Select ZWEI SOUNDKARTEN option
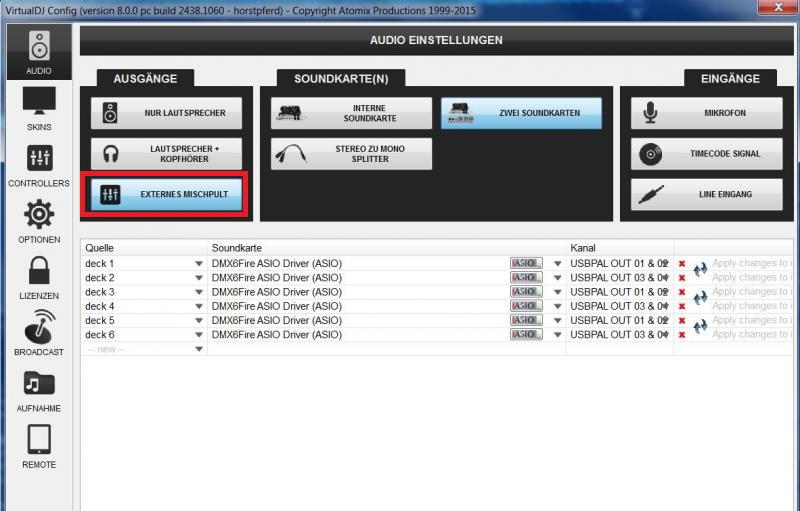This screenshot has height=511, width=800. [x=521, y=113]
